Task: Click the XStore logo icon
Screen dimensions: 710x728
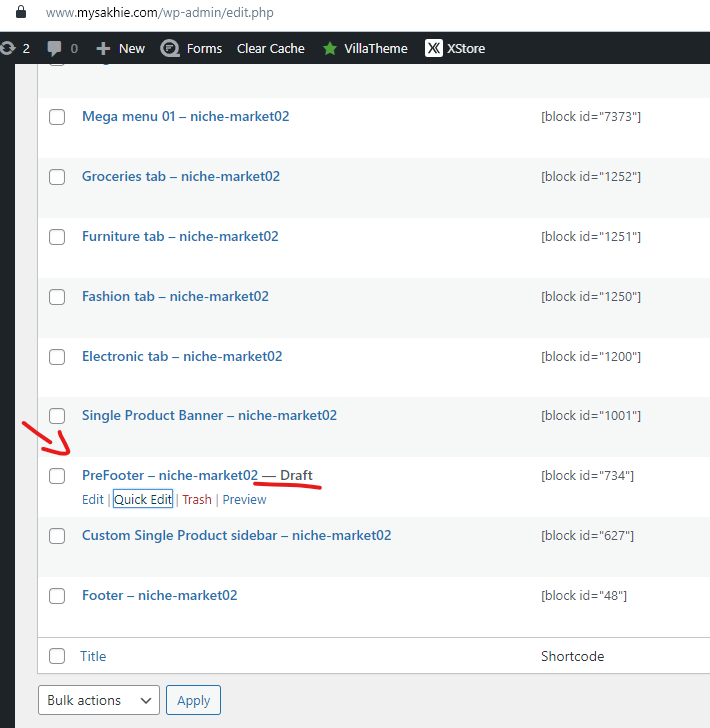Action: click(434, 48)
